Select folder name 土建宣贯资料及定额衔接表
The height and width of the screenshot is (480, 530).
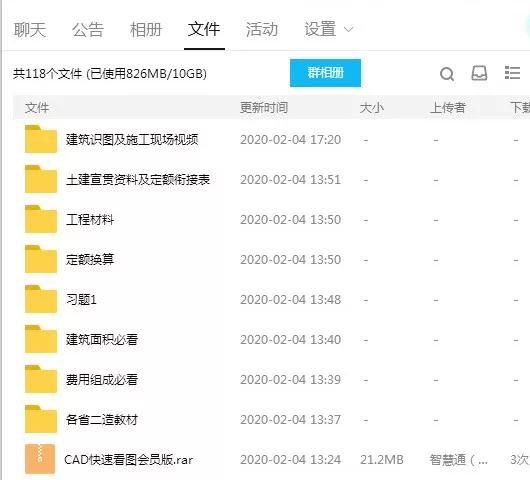138,179
